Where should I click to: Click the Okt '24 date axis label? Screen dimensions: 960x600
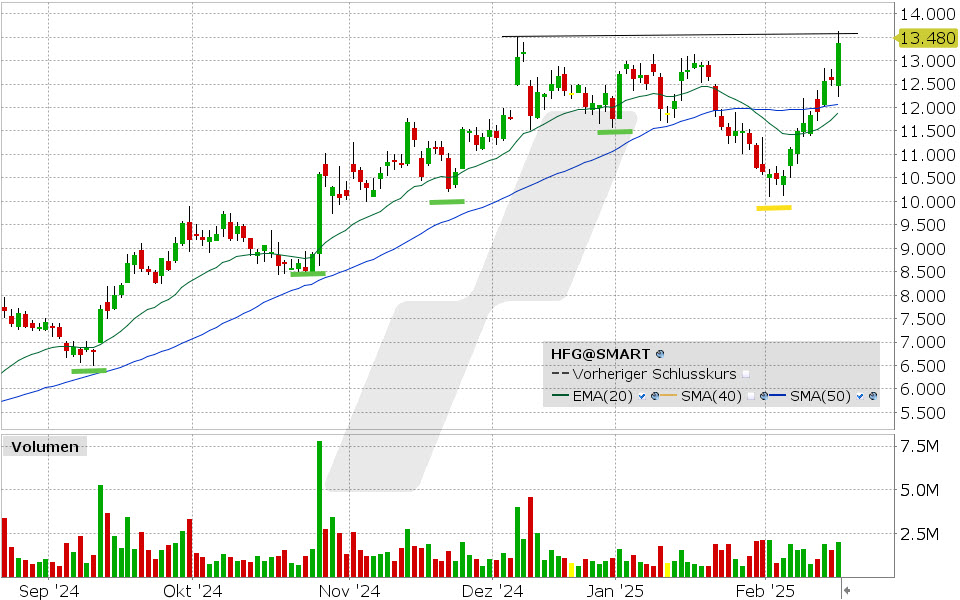(x=192, y=591)
